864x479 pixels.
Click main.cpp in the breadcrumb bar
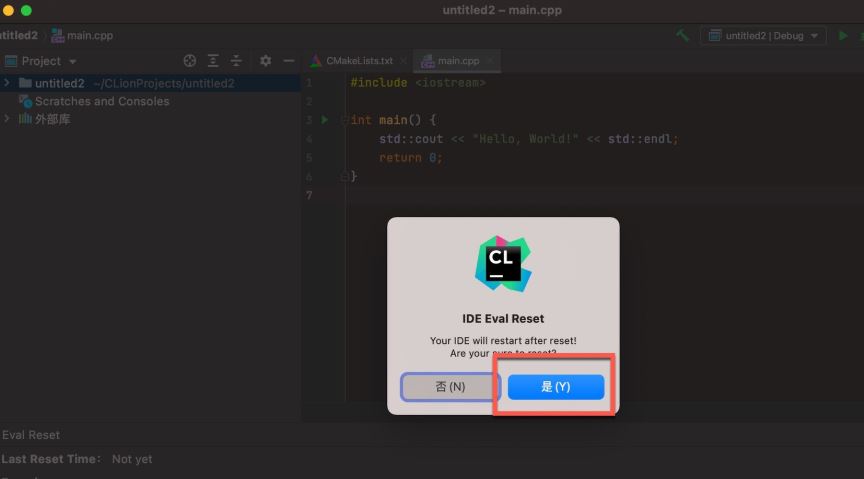tap(89, 35)
